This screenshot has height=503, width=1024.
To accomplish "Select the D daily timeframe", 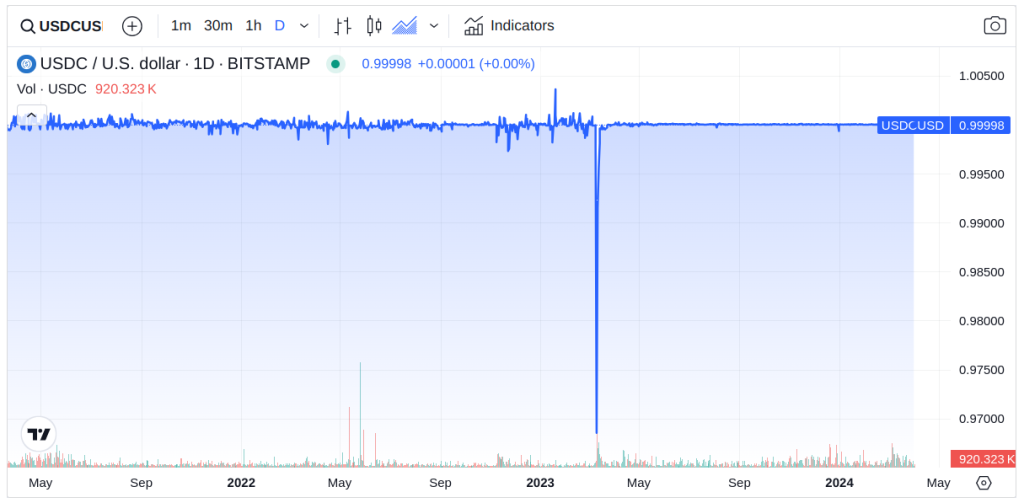I will click(280, 25).
